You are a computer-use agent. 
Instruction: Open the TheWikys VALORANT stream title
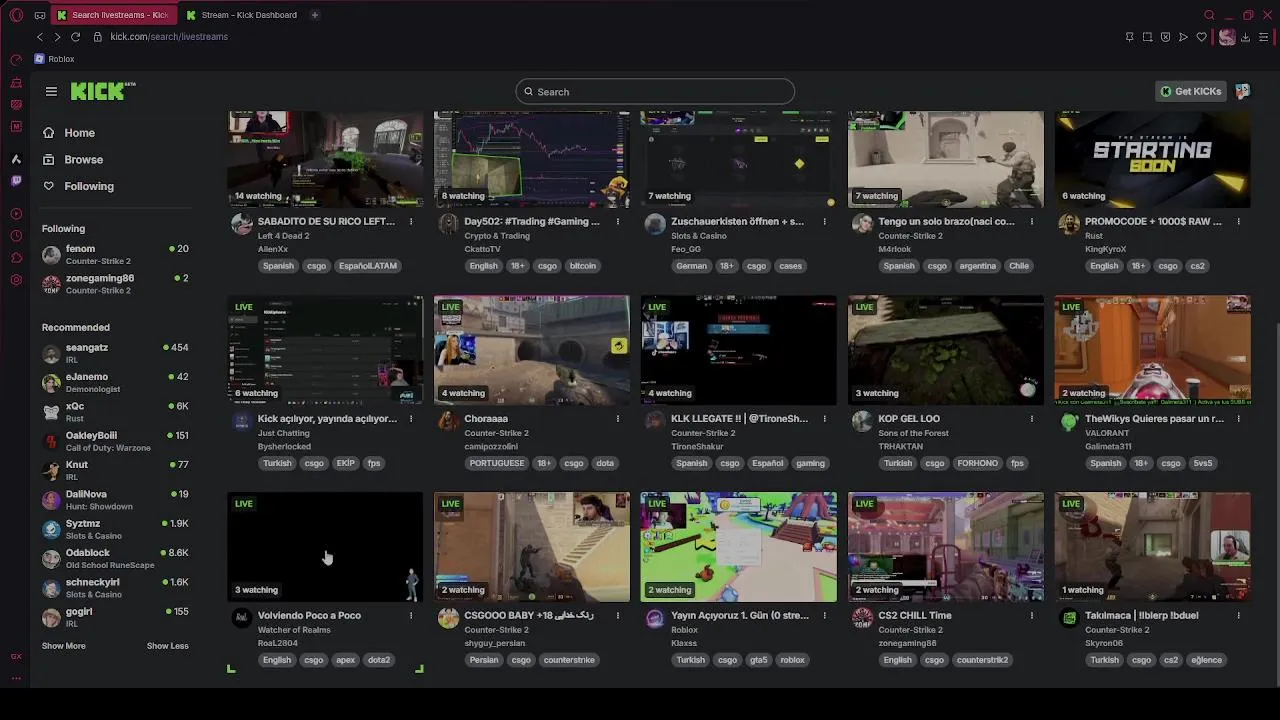point(1154,419)
